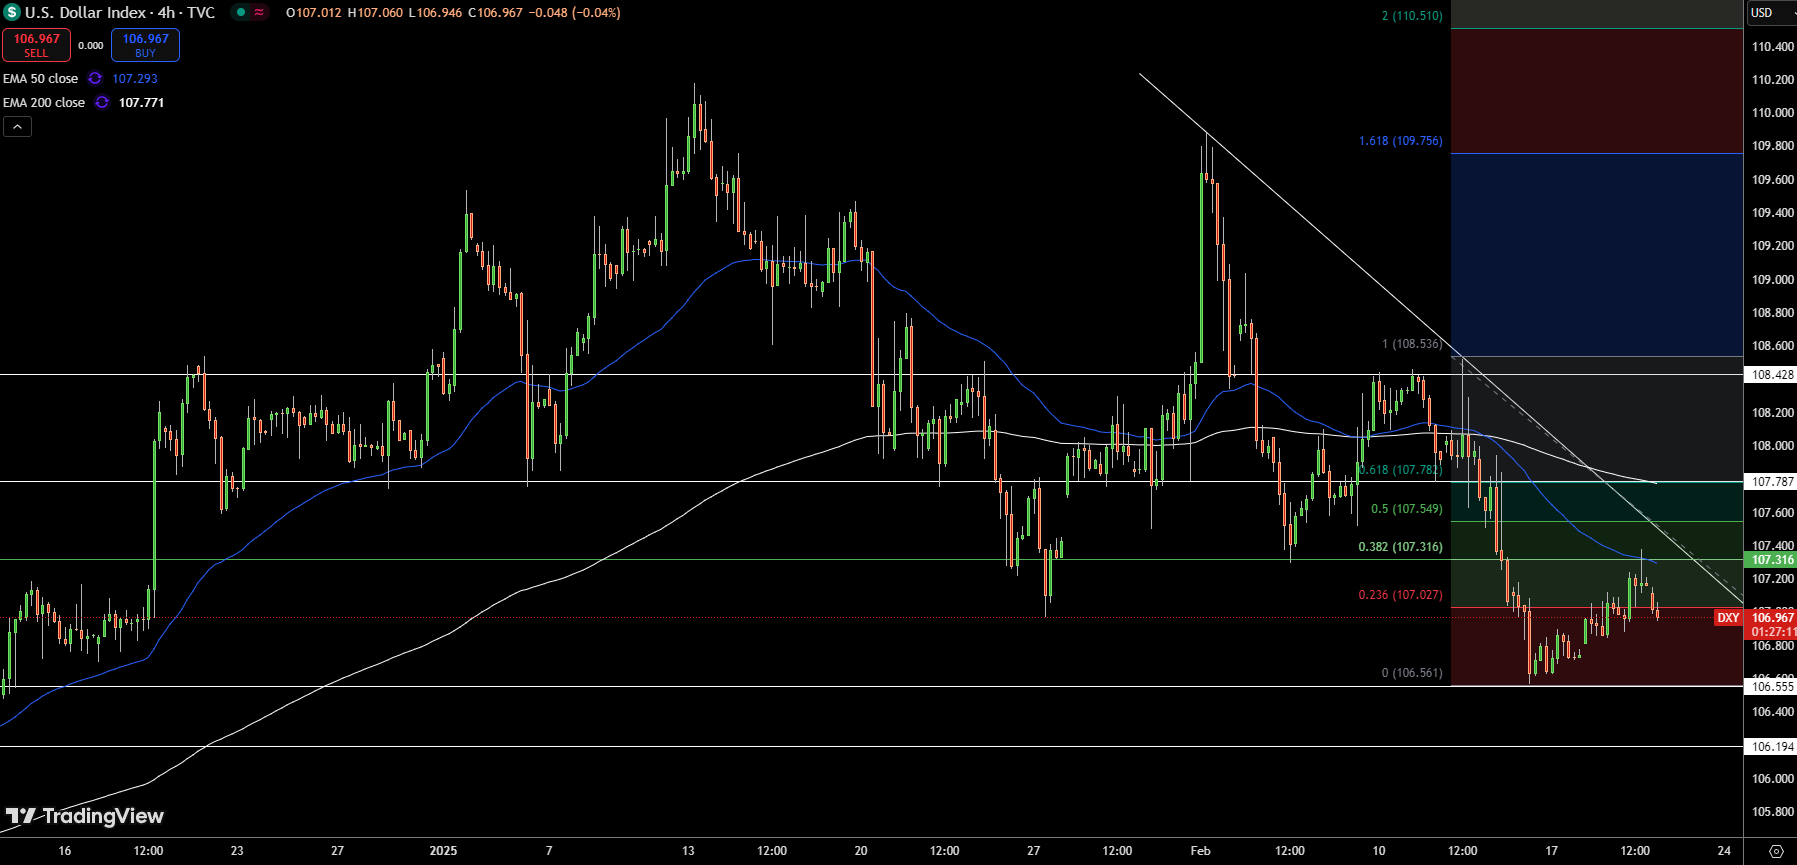This screenshot has height=865, width=1797.
Task: Select the Fib level 1.618 (109.756) label
Action: [x=1401, y=141]
